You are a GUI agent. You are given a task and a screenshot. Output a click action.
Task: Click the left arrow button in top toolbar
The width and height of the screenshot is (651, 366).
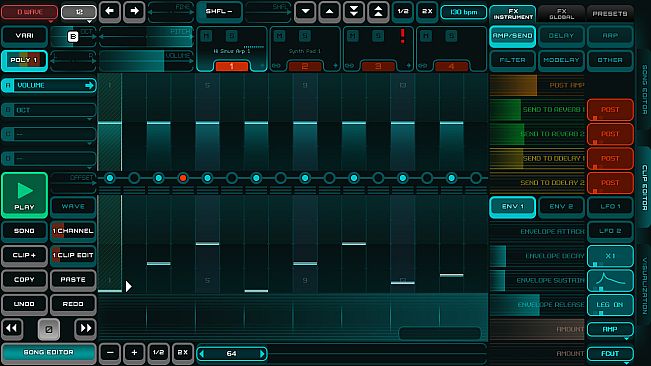click(110, 11)
